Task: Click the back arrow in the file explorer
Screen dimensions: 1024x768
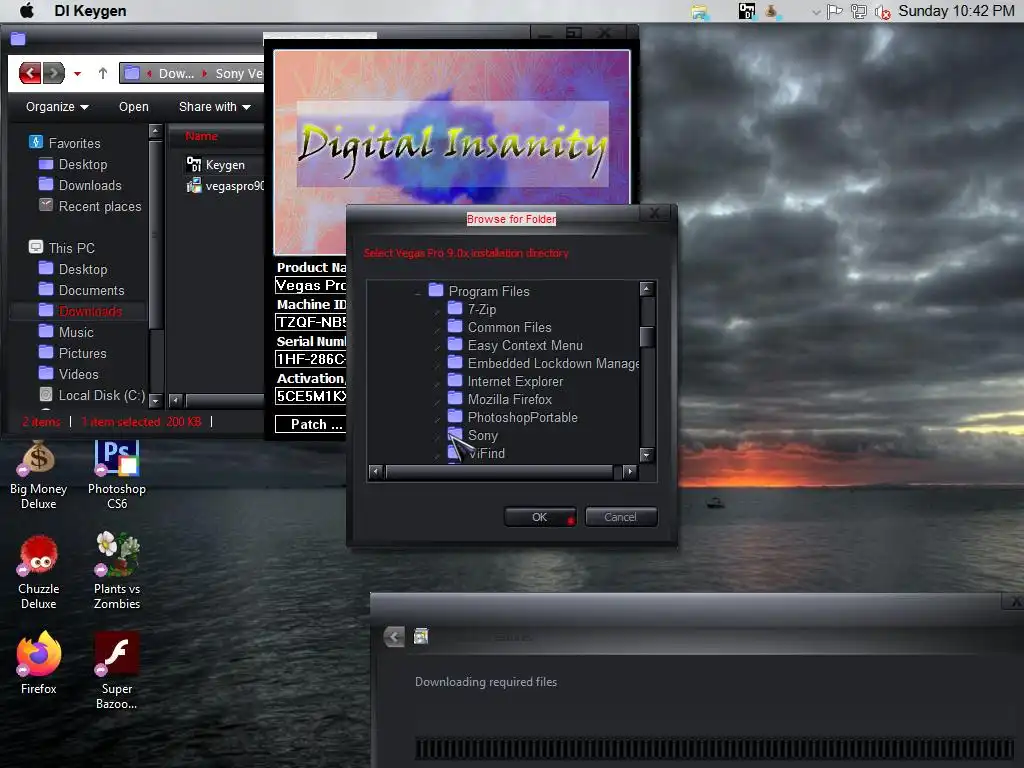Action: tap(30, 73)
